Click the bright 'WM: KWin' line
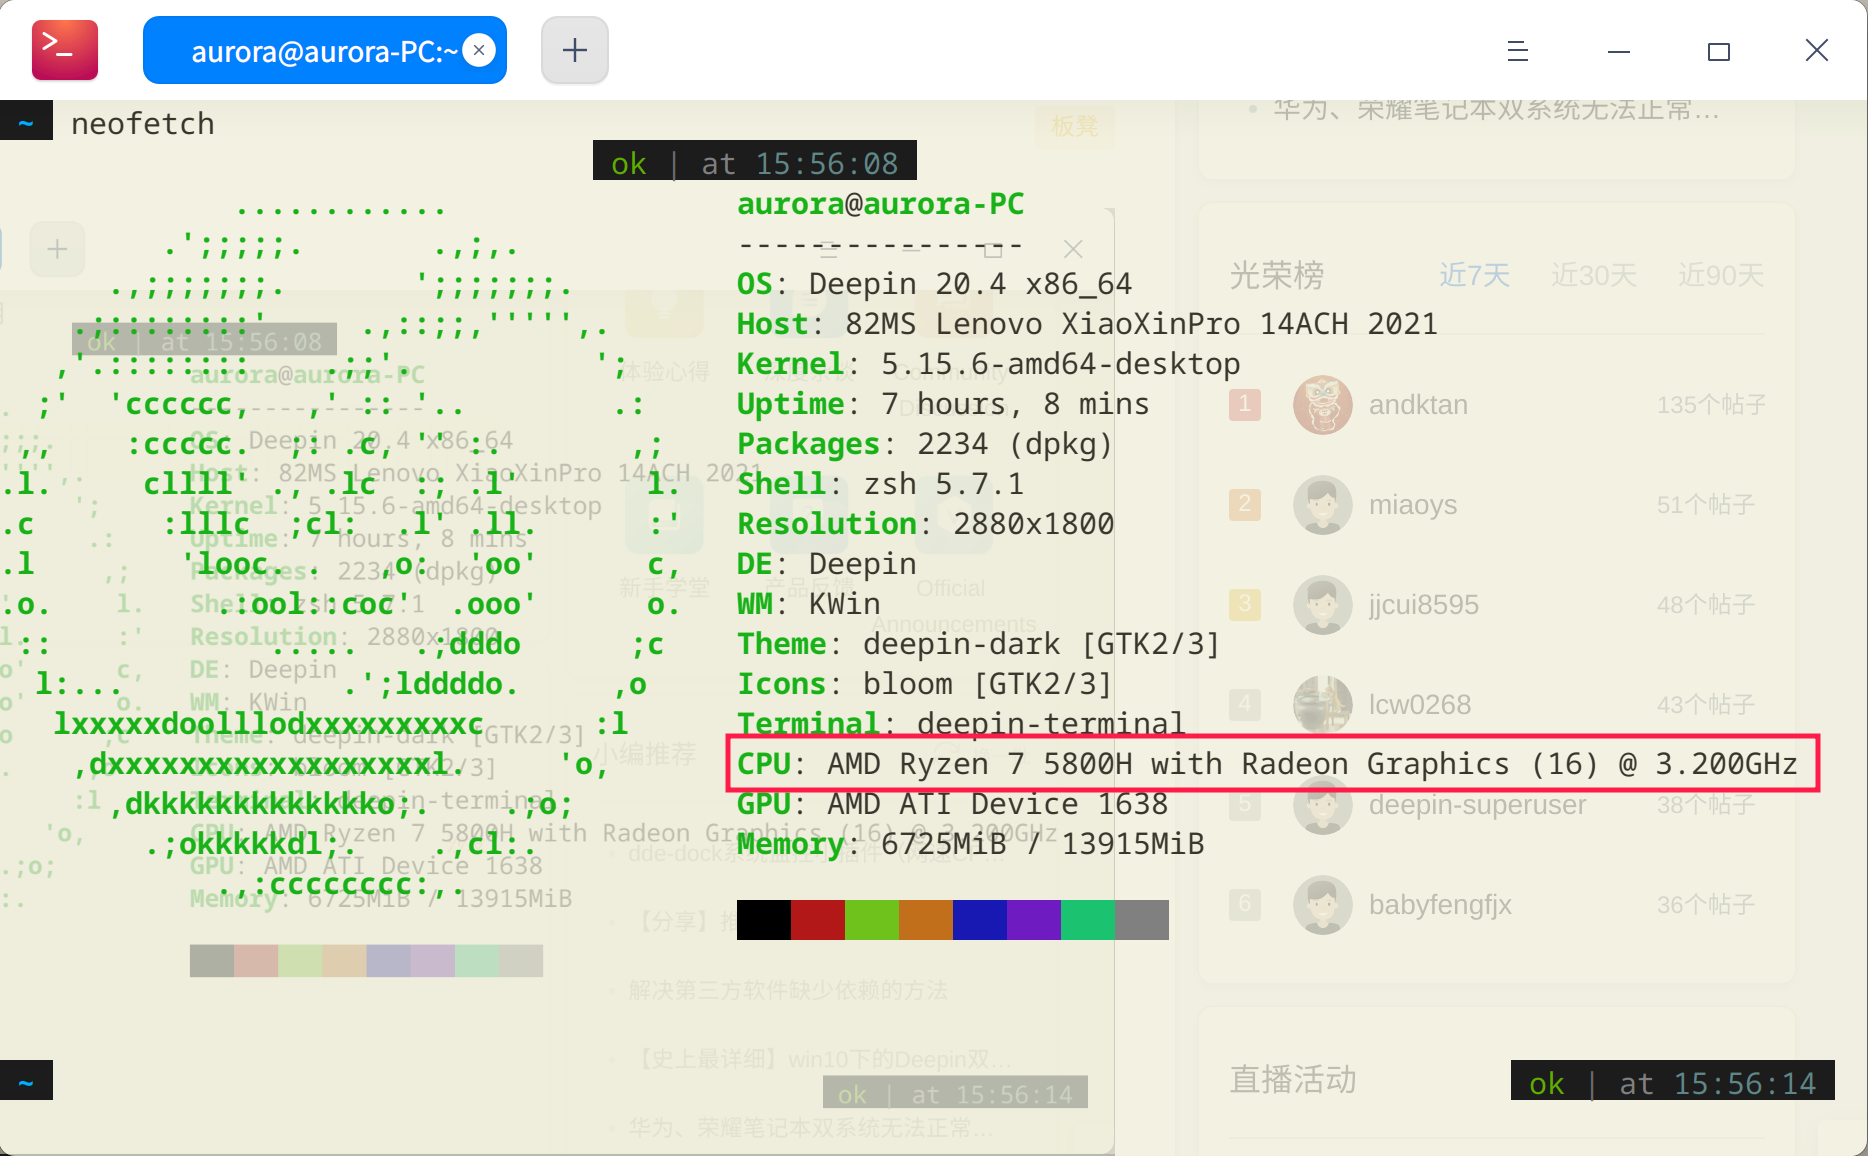The width and height of the screenshot is (1868, 1156). [809, 604]
